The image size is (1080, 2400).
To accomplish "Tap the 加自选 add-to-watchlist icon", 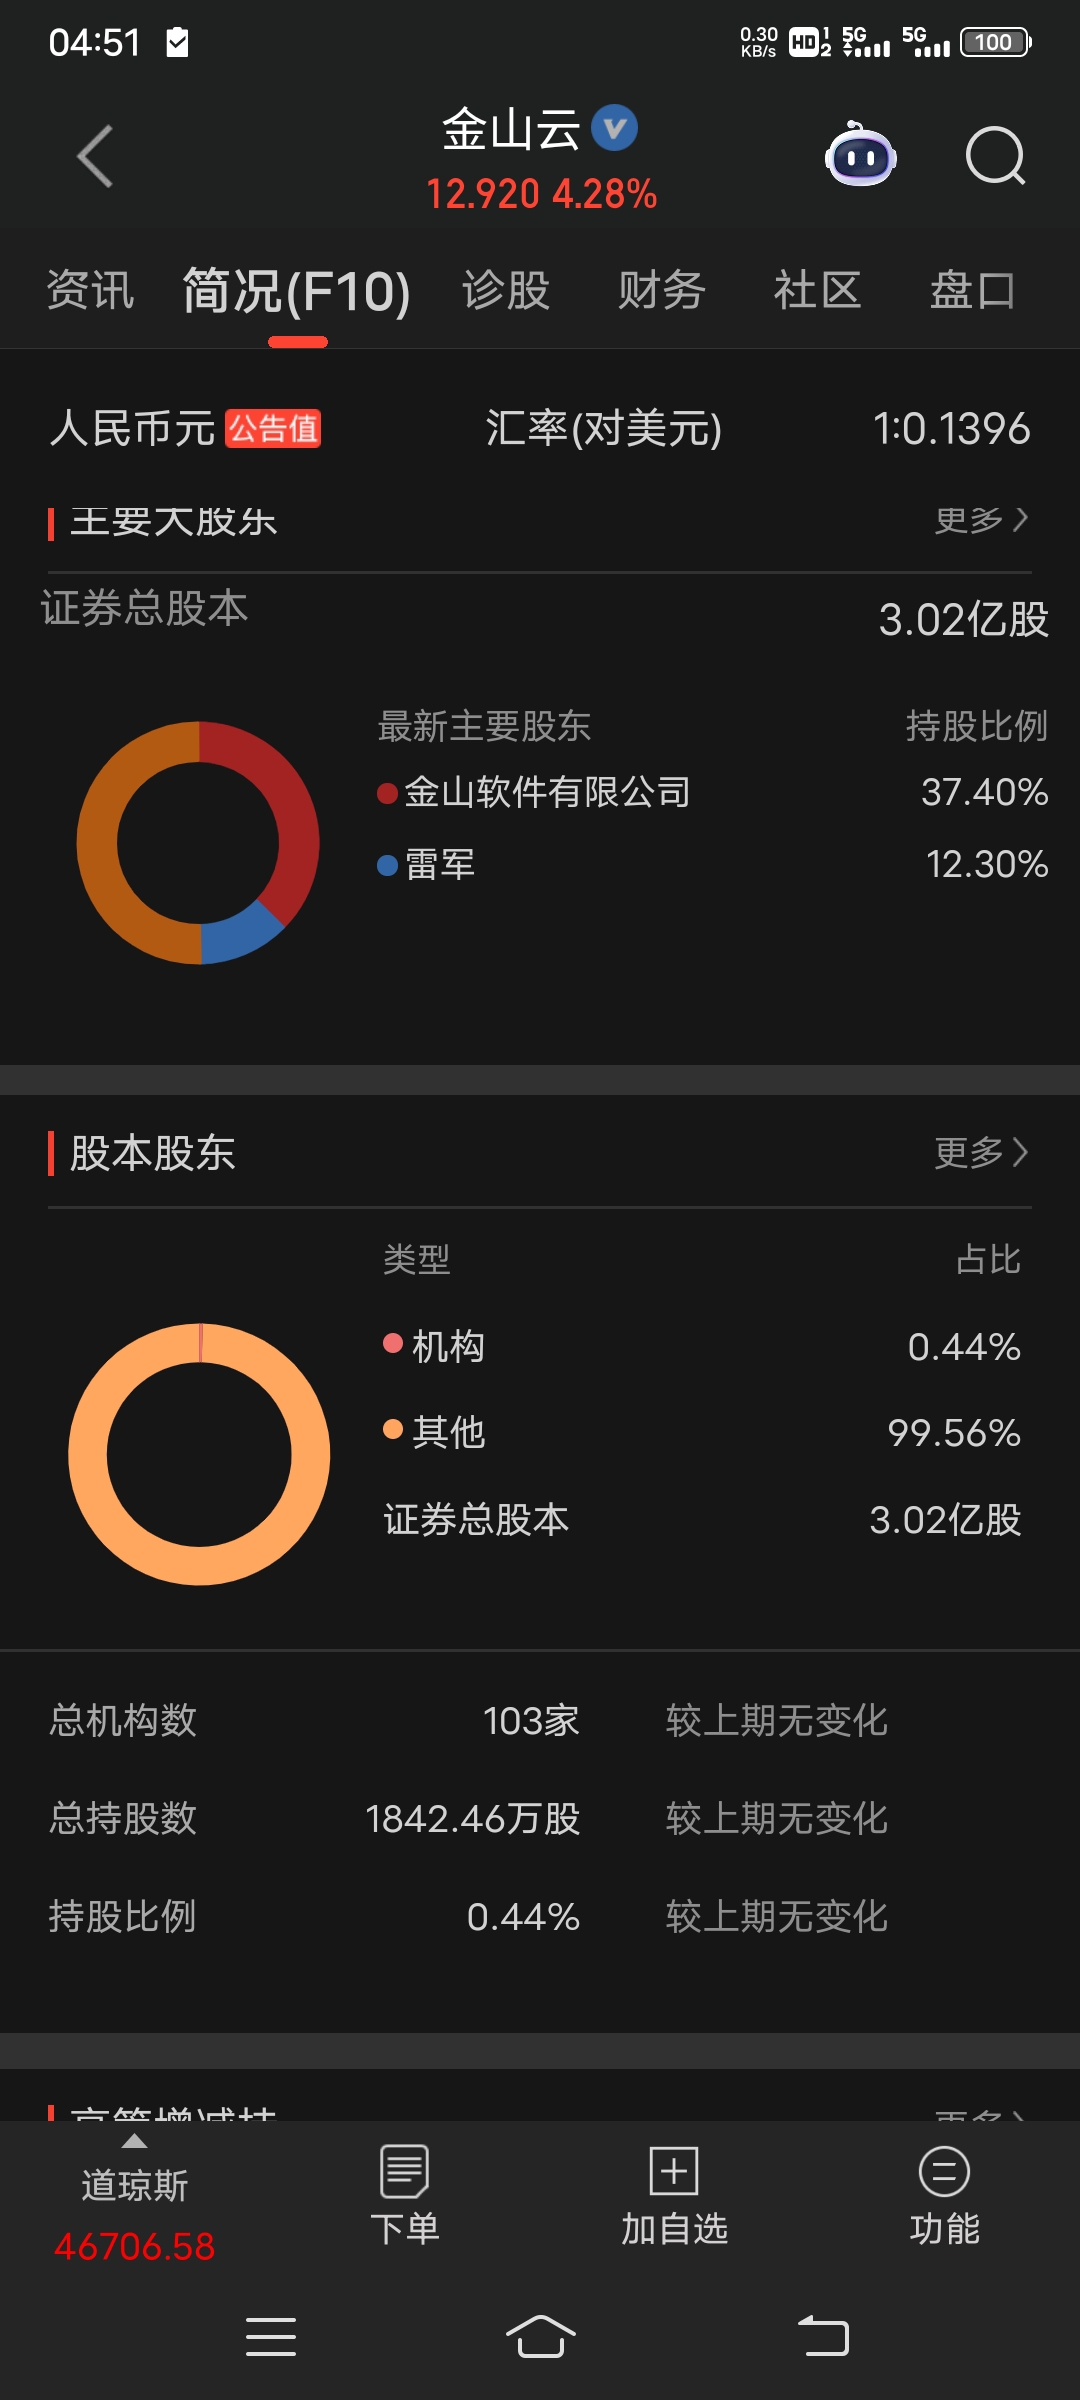I will tap(674, 2172).
